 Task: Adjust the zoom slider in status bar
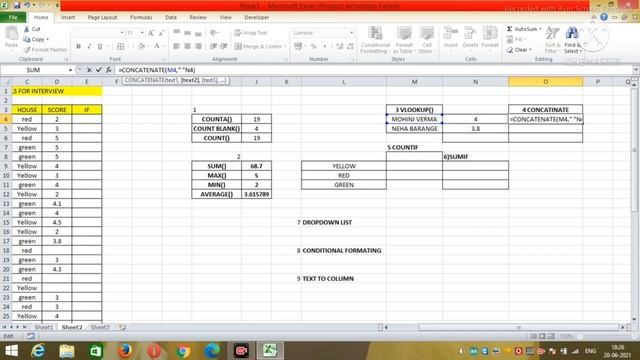point(580,336)
